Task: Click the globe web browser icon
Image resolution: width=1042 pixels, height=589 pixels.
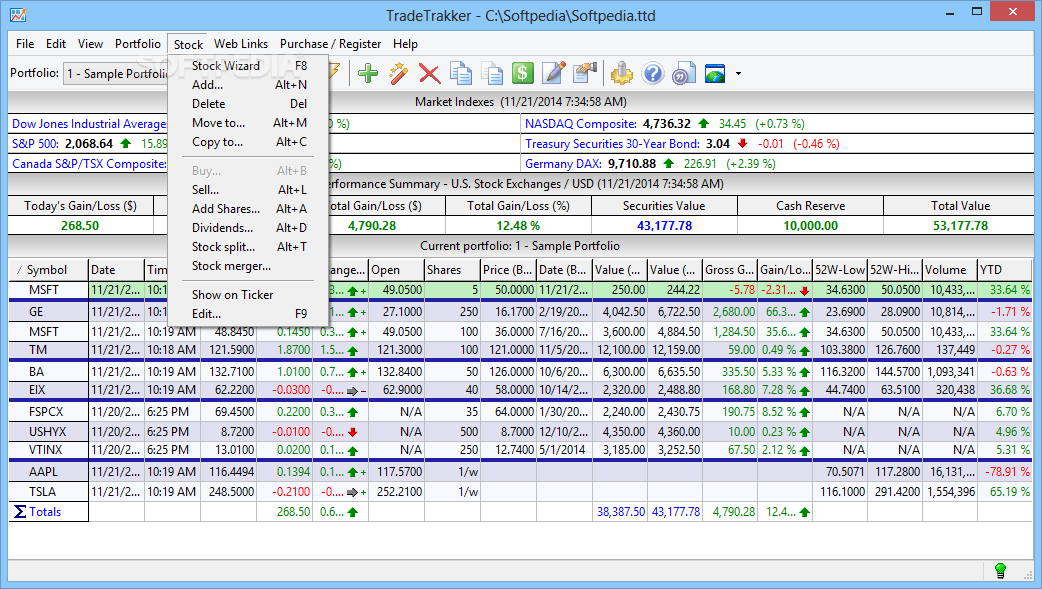Action: (715, 73)
